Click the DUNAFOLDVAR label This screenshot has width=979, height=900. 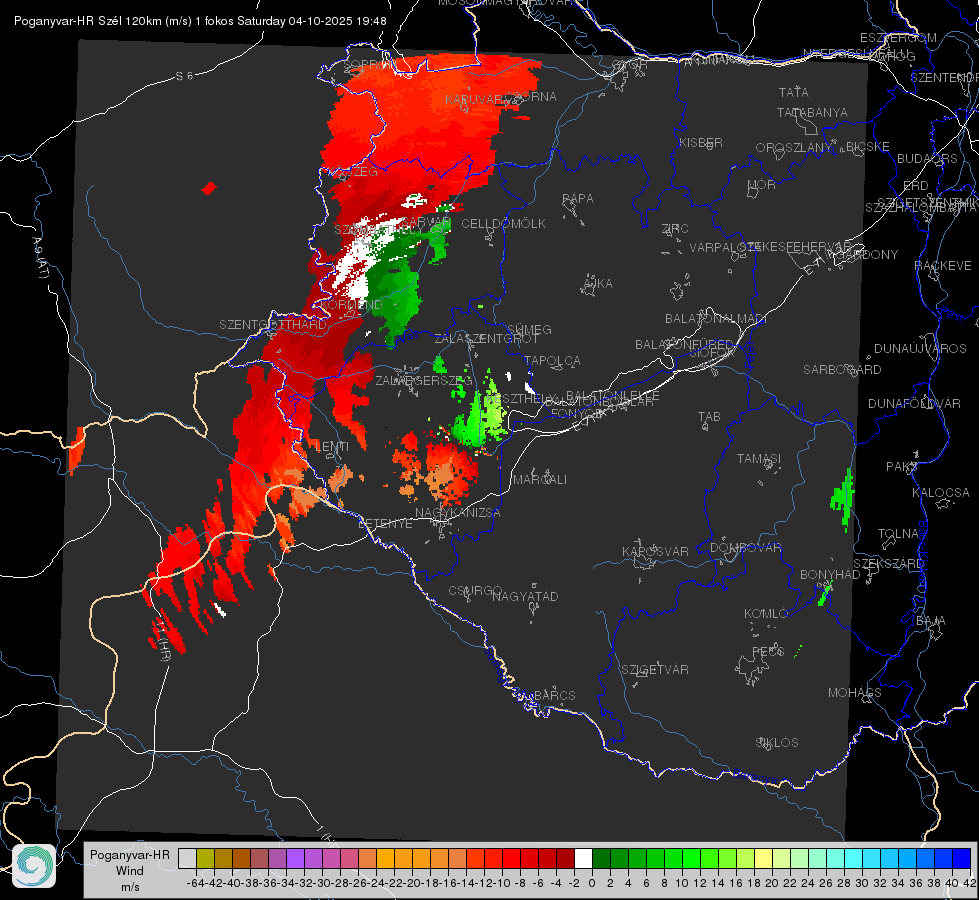coord(913,403)
